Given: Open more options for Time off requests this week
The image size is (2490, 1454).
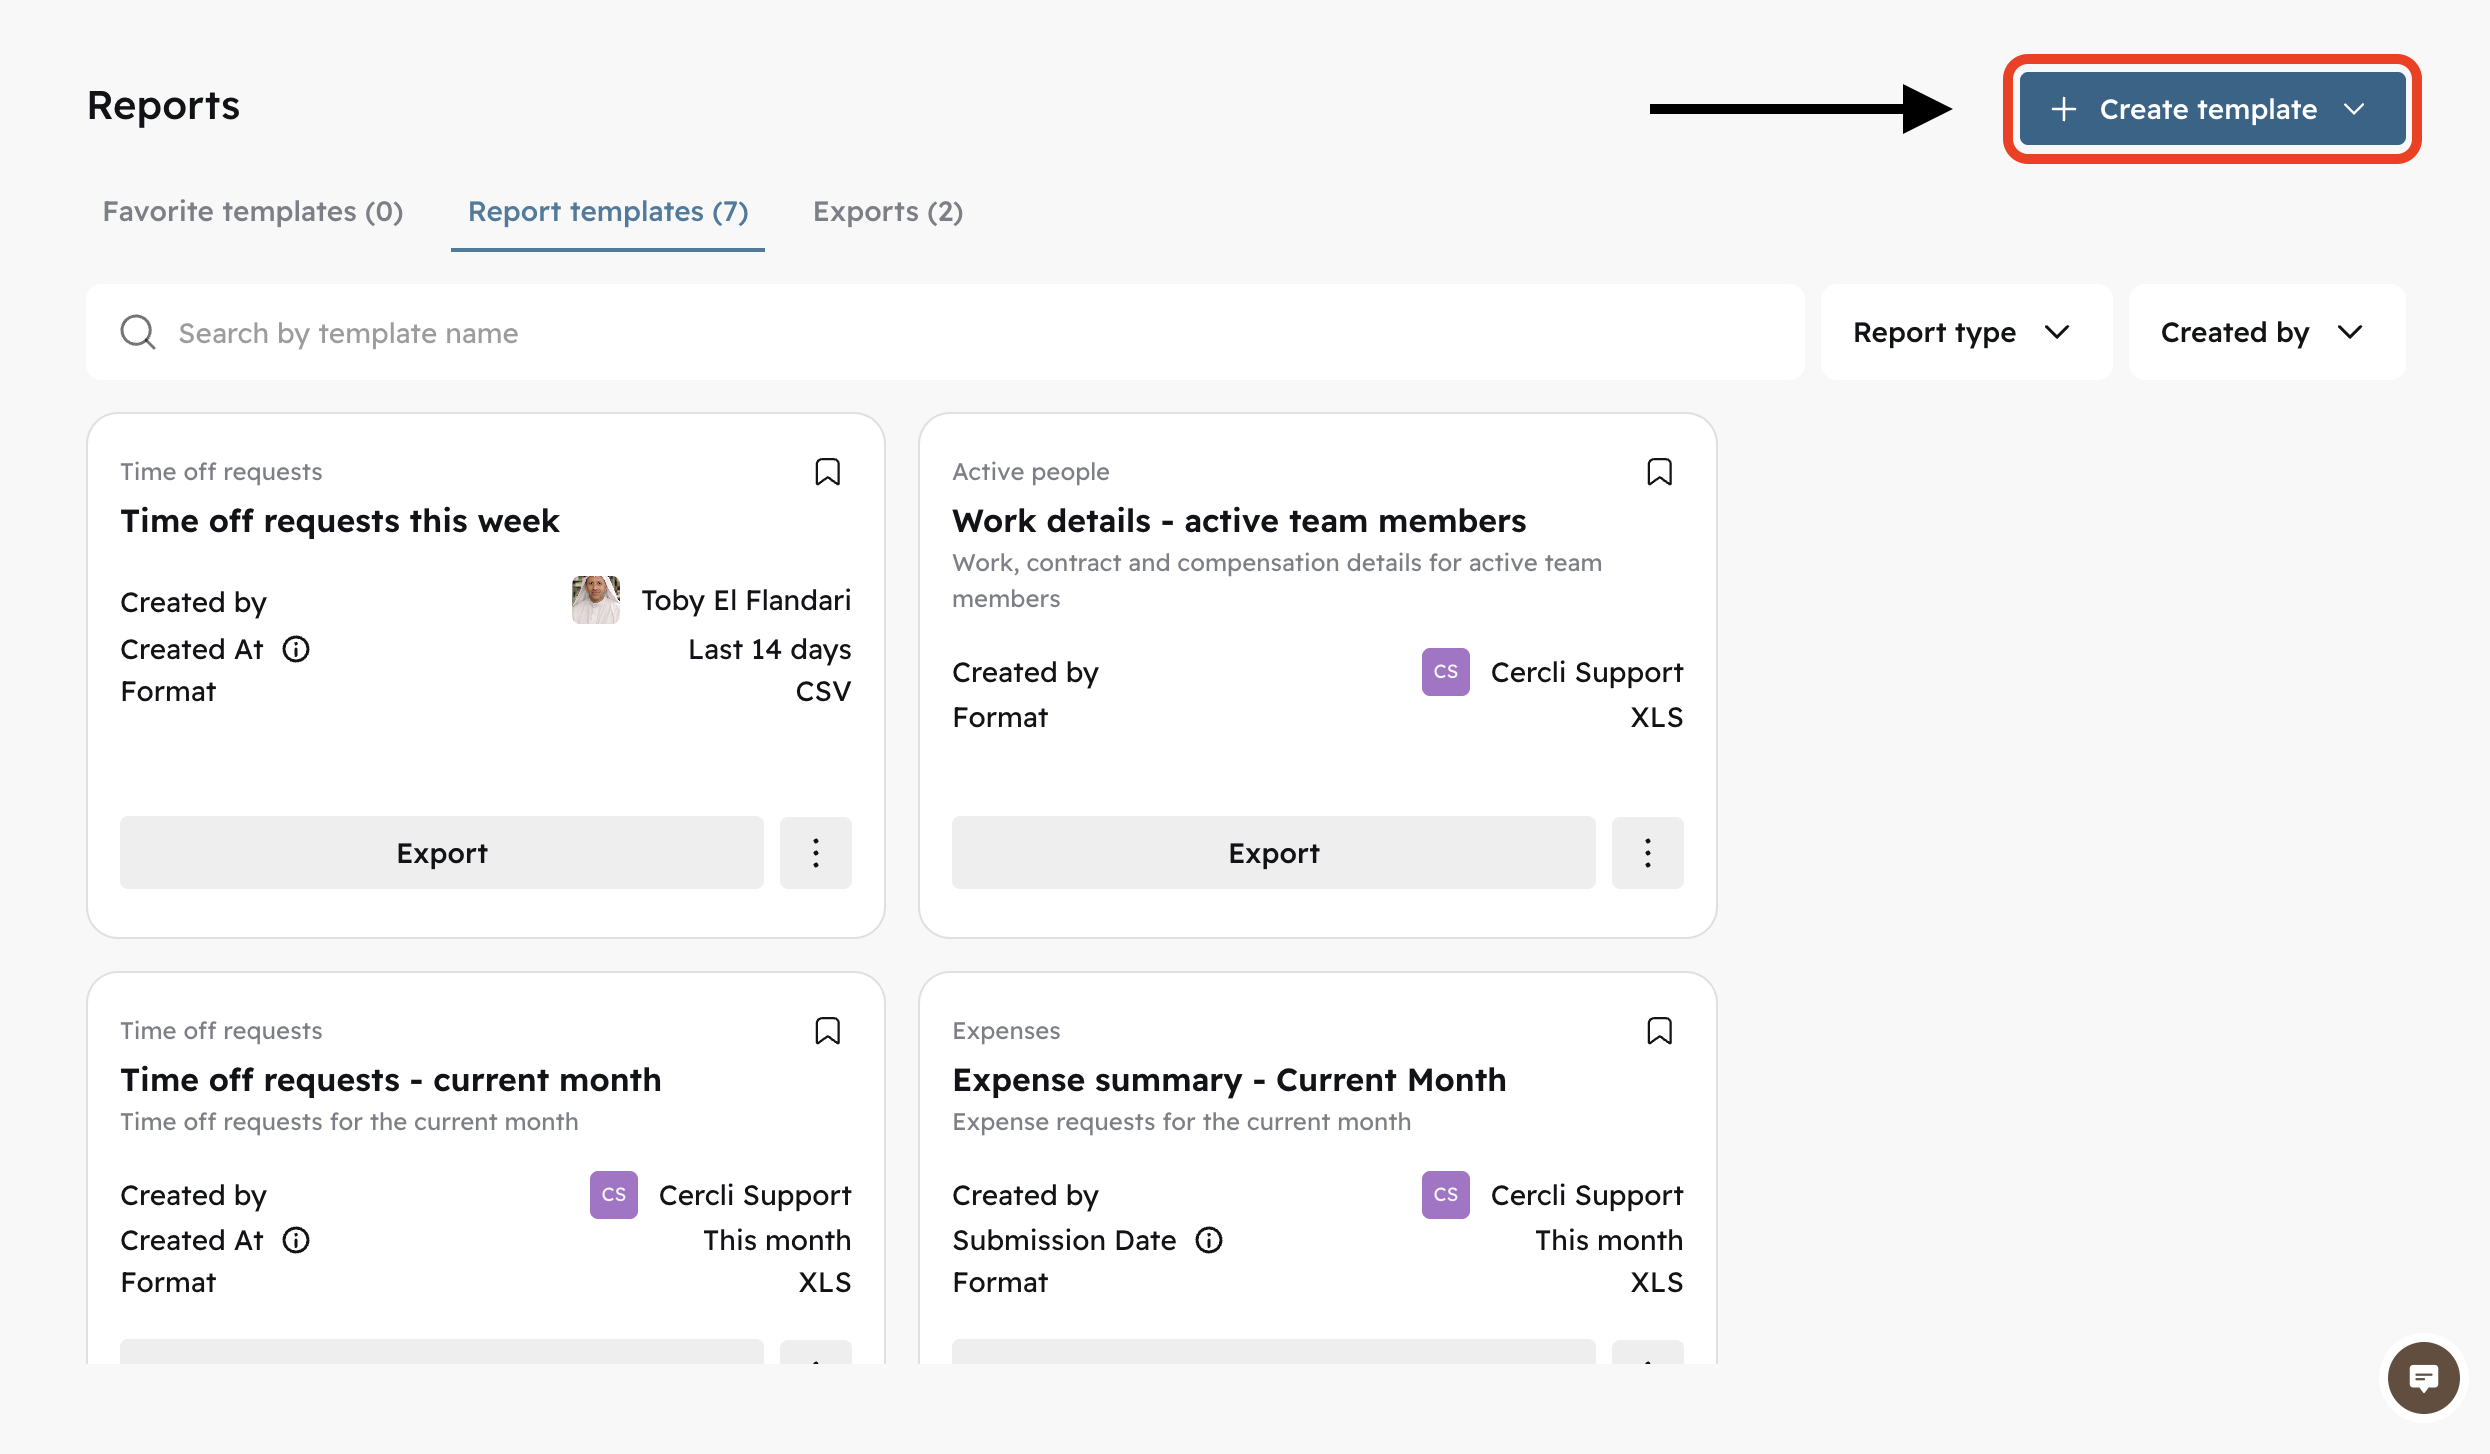Looking at the screenshot, I should point(815,853).
